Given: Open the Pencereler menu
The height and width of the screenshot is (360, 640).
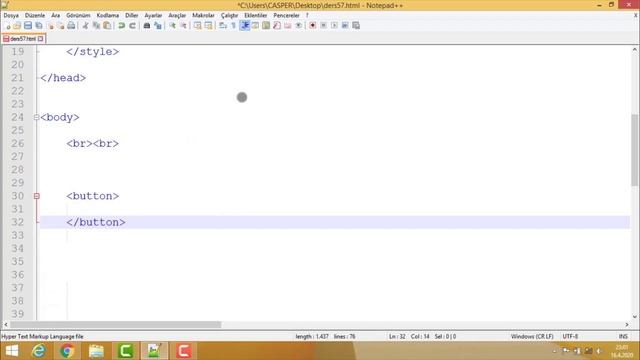Looking at the screenshot, I should (286, 16).
